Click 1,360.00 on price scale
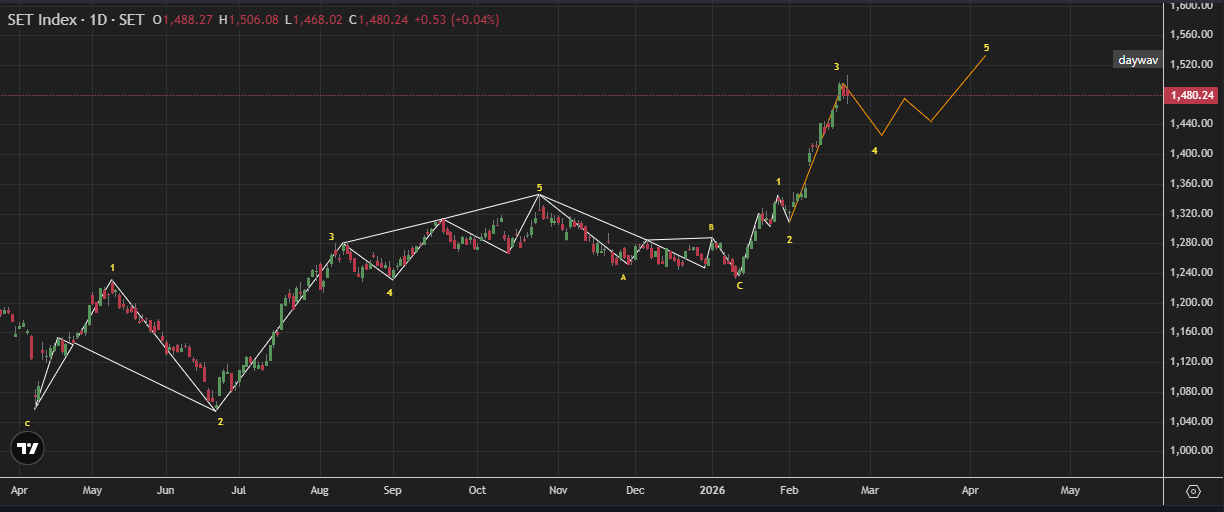The height and width of the screenshot is (512, 1224). [x=1191, y=184]
